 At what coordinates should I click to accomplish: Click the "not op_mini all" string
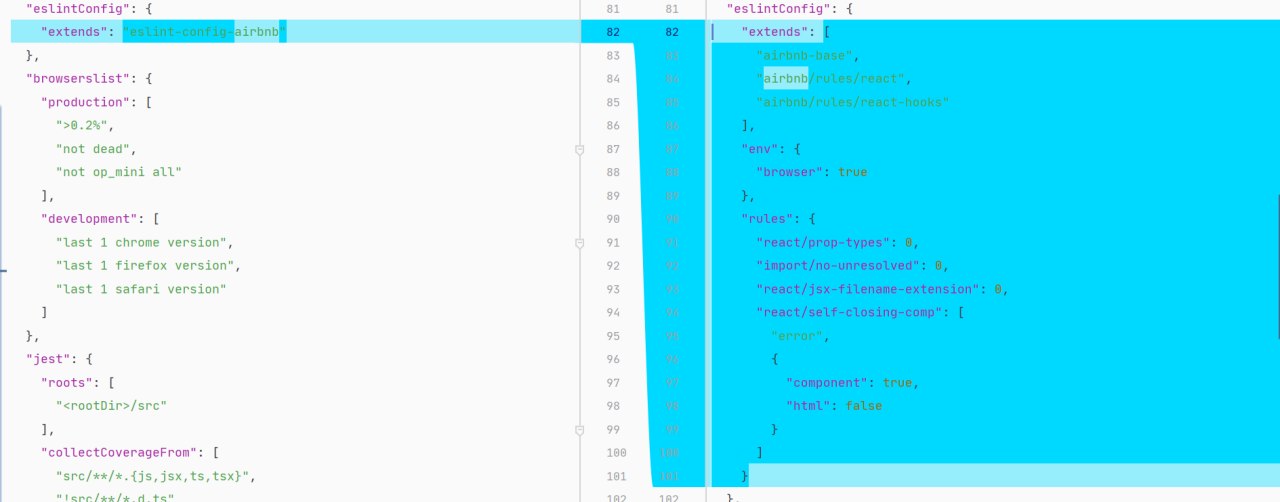(x=119, y=172)
